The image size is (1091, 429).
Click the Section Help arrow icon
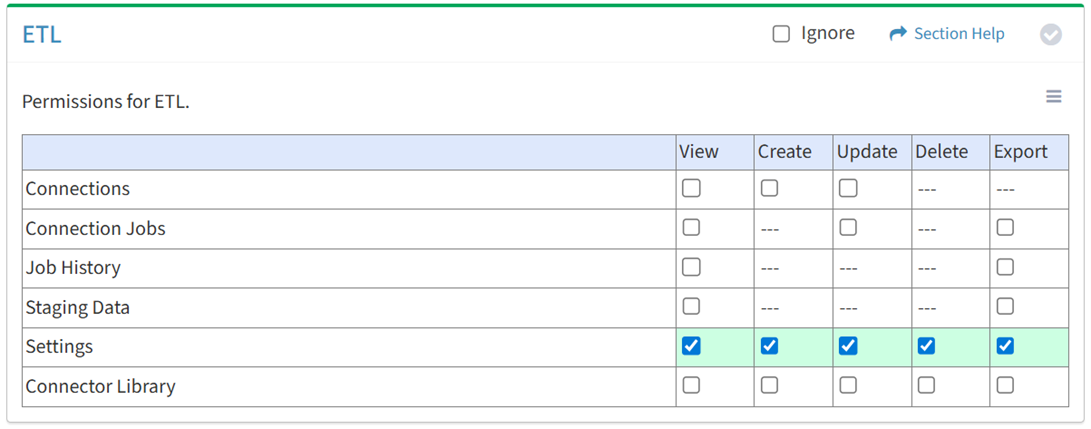(897, 34)
